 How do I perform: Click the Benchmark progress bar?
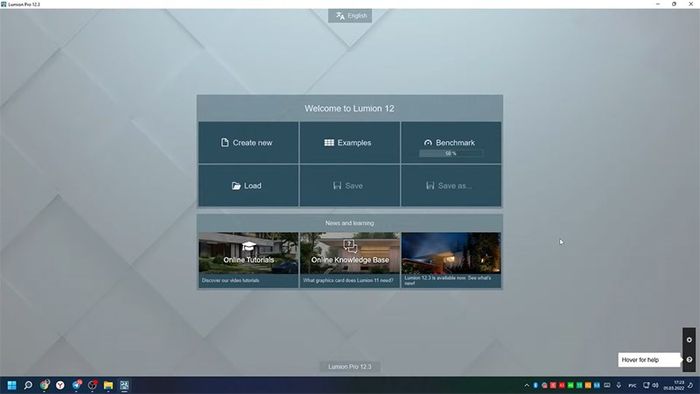(x=451, y=153)
